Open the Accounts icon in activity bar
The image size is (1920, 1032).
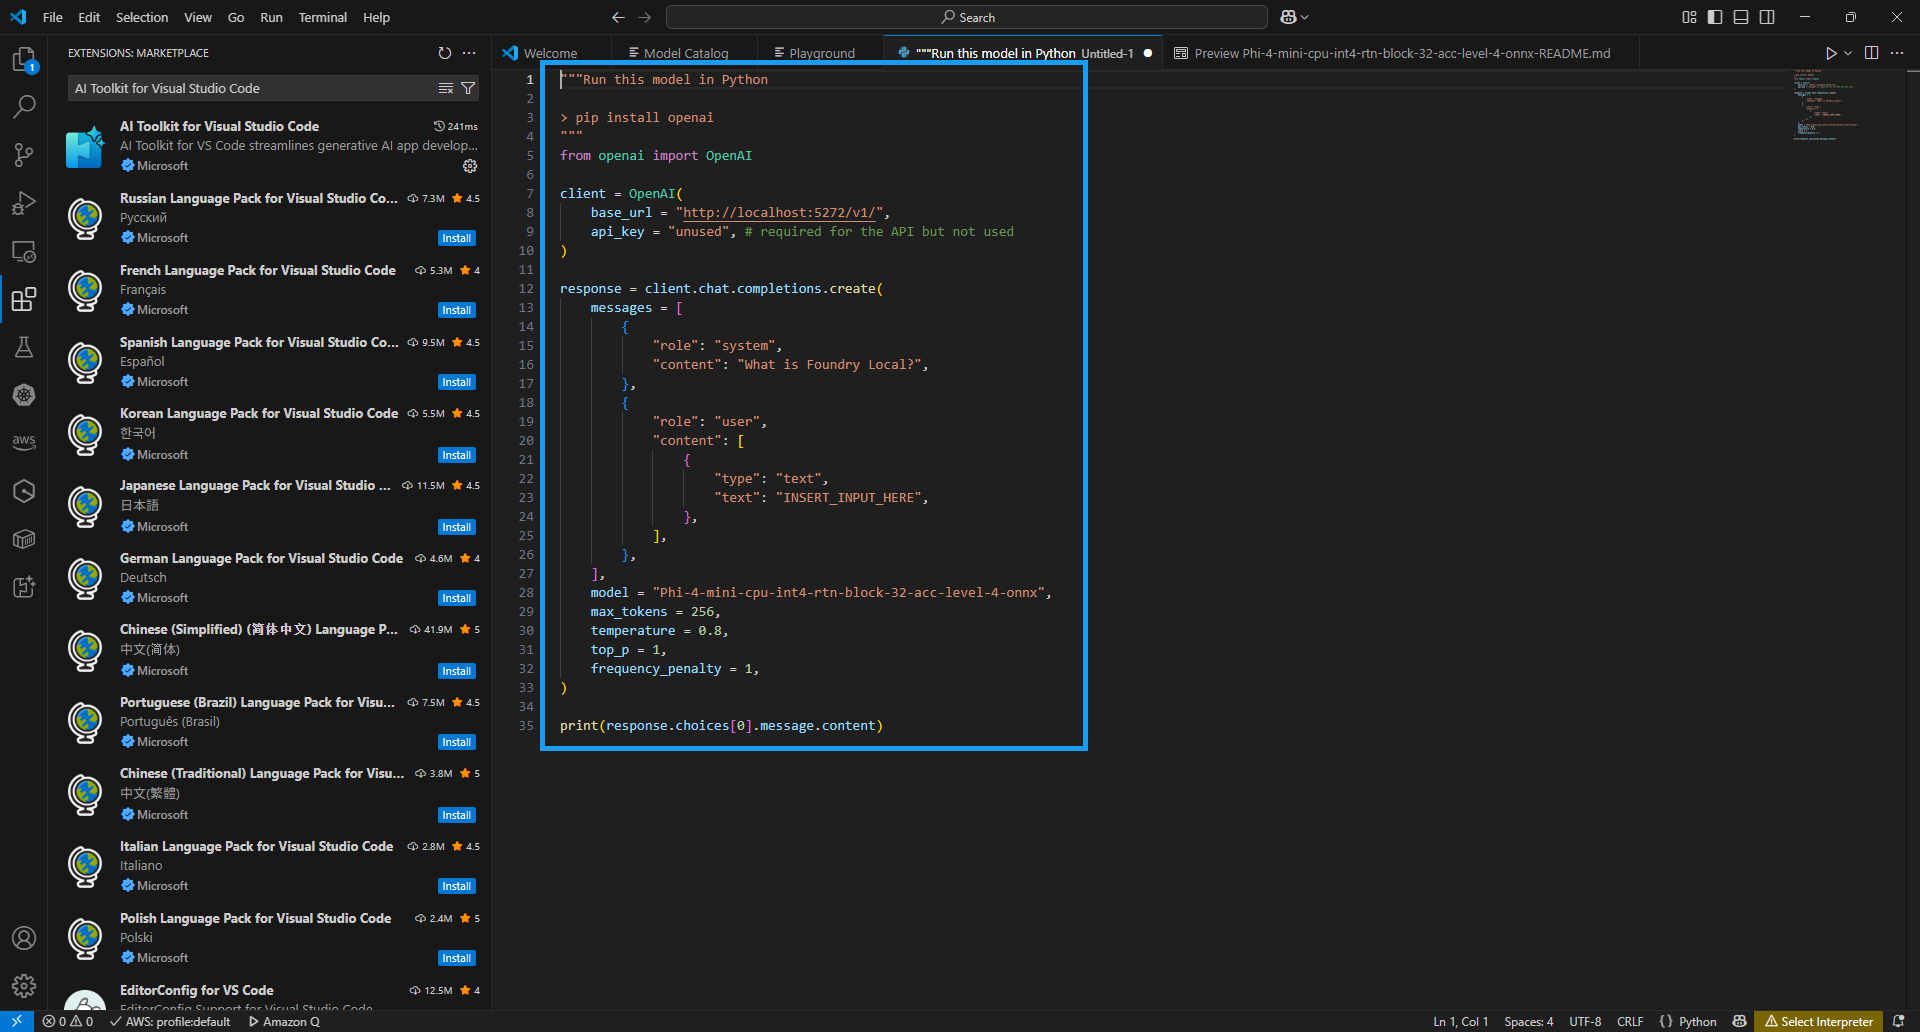(24, 938)
